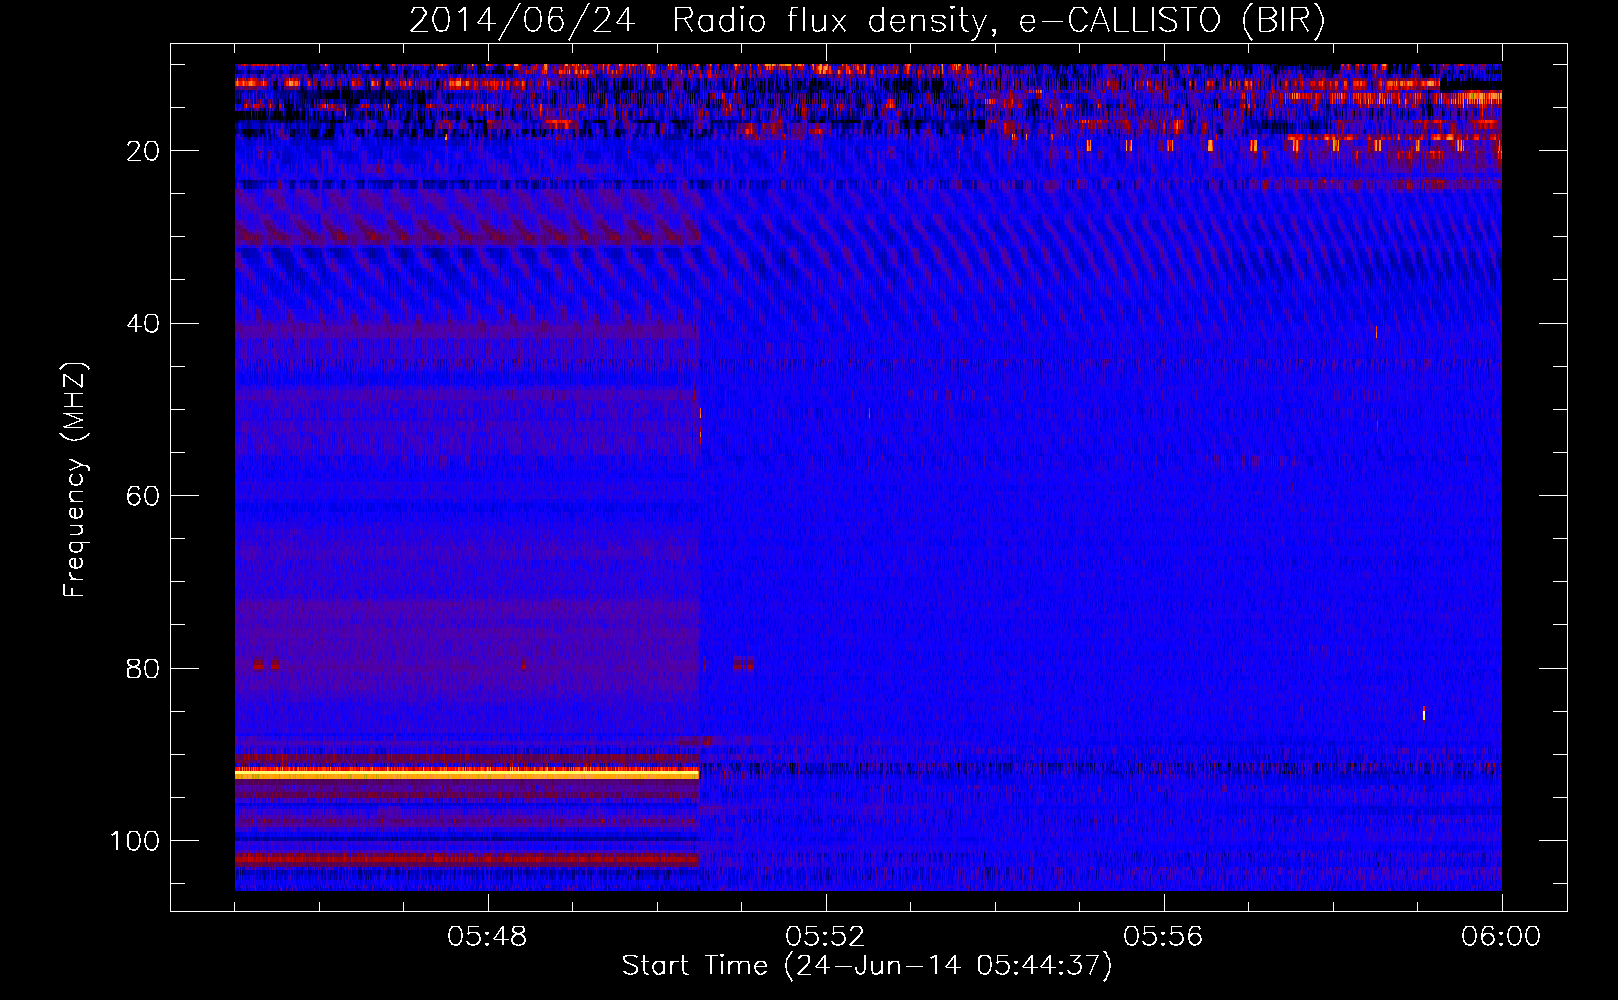Image resolution: width=1618 pixels, height=1000 pixels.
Task: Click the 60 MHz frequency tick label
Action: (x=144, y=496)
